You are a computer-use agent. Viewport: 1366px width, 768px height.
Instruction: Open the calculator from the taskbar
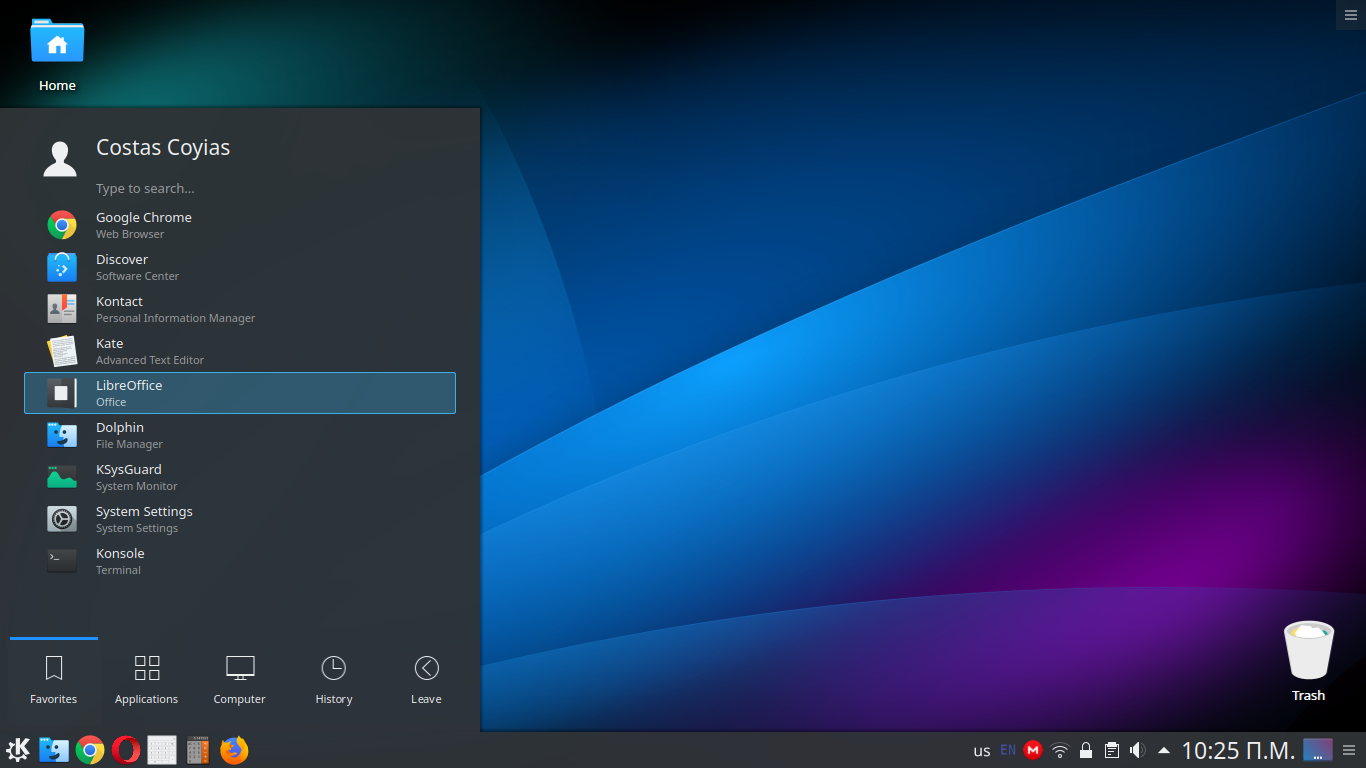click(x=197, y=749)
